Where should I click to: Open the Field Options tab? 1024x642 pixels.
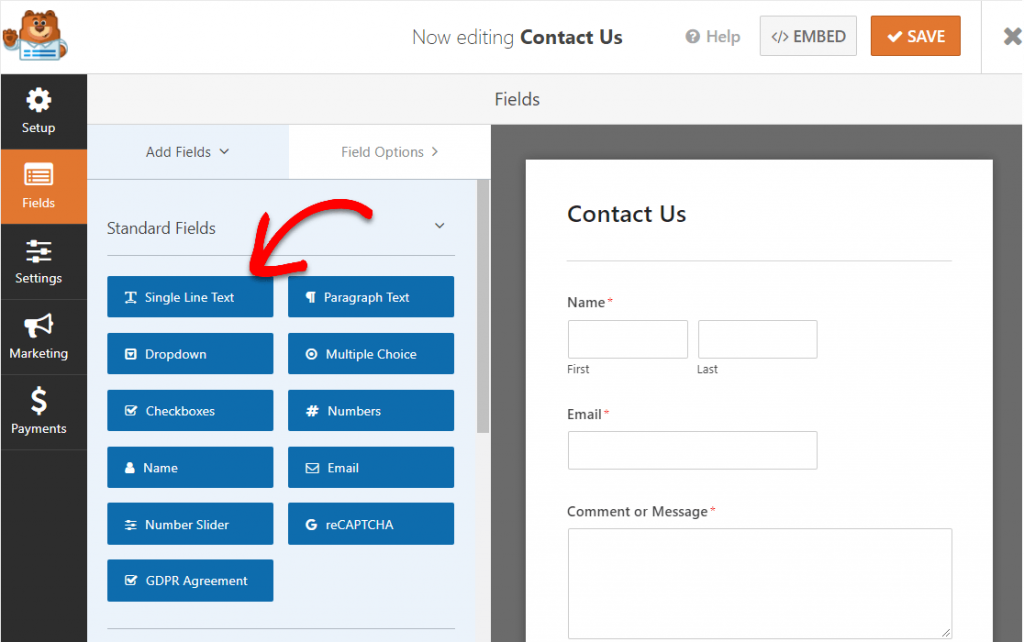[x=389, y=152]
